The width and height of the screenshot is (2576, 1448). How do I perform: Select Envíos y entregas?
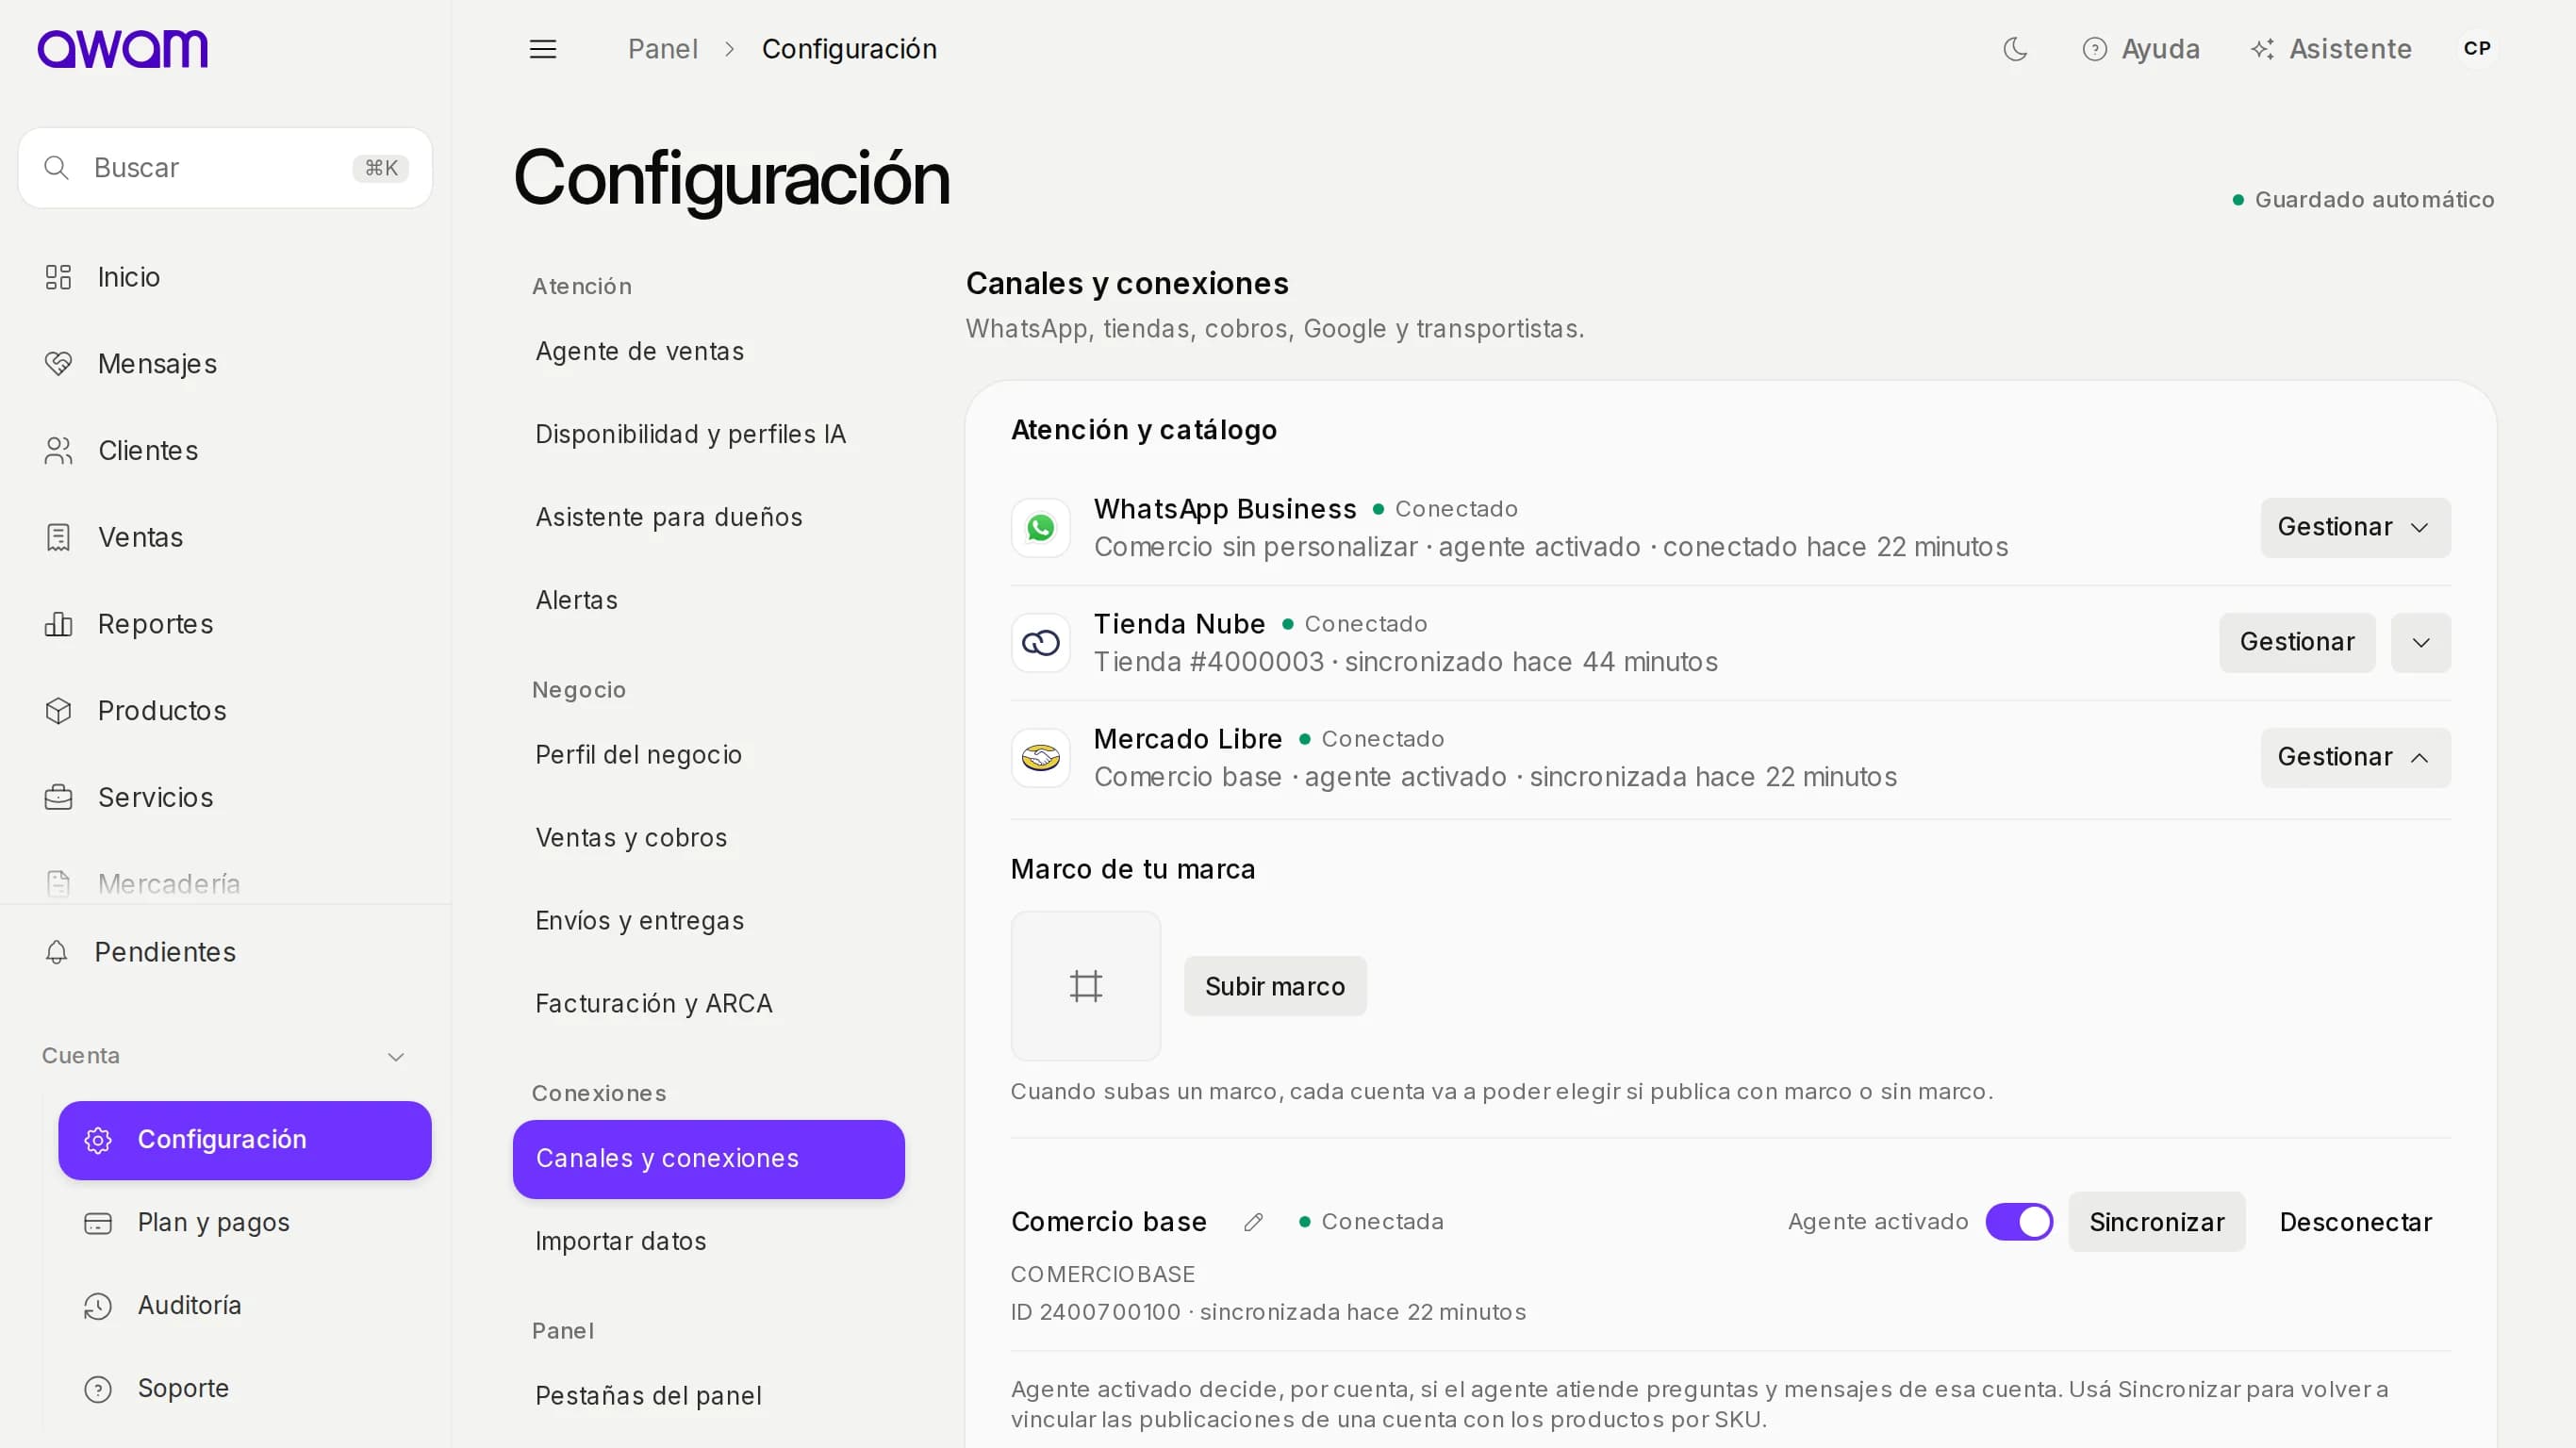708,921
